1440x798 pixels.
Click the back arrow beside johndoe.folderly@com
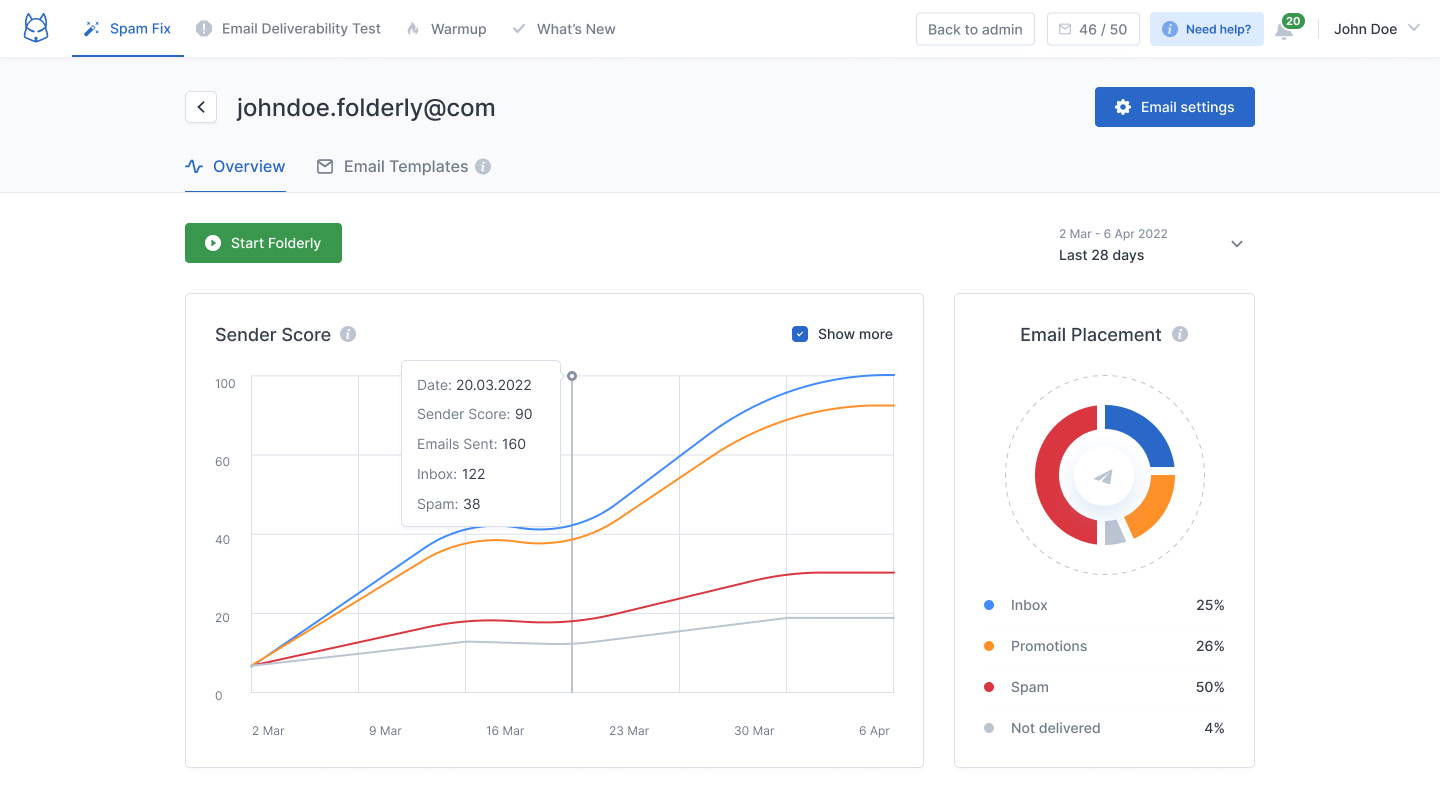(201, 107)
